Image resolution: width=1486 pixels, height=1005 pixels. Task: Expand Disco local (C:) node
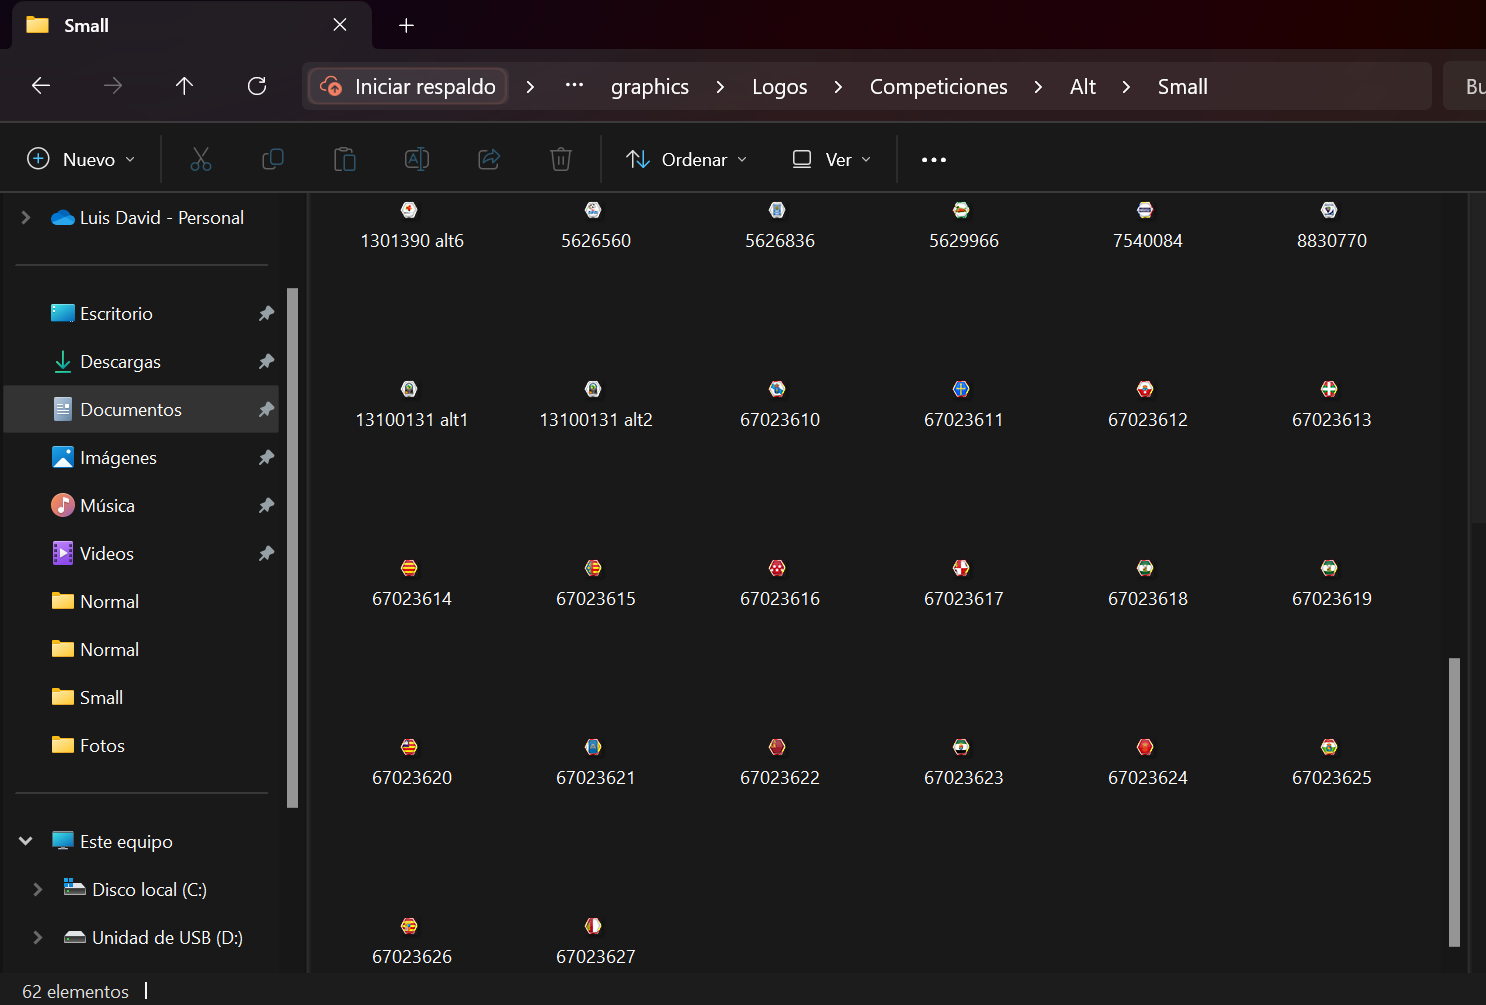pos(38,889)
